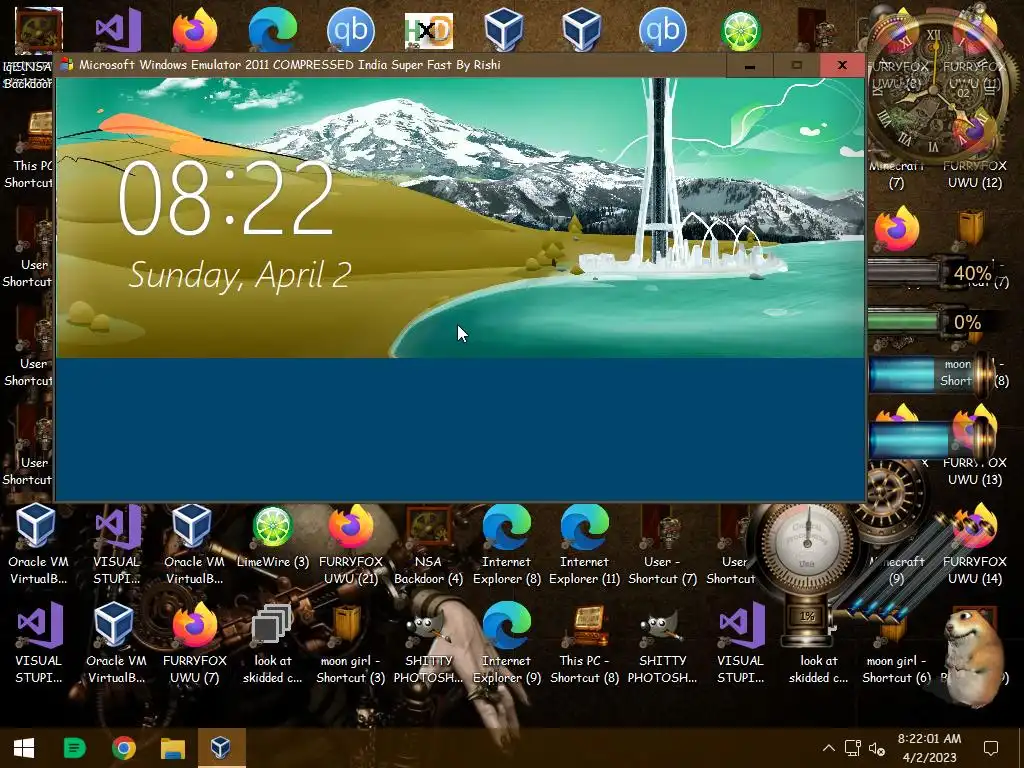The height and width of the screenshot is (768, 1024).
Task: Close the Windows Emulator window
Action: (842, 65)
